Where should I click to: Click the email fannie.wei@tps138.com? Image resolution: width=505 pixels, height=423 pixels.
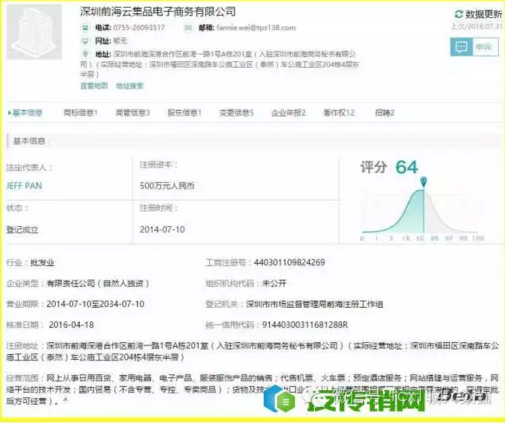[256, 28]
